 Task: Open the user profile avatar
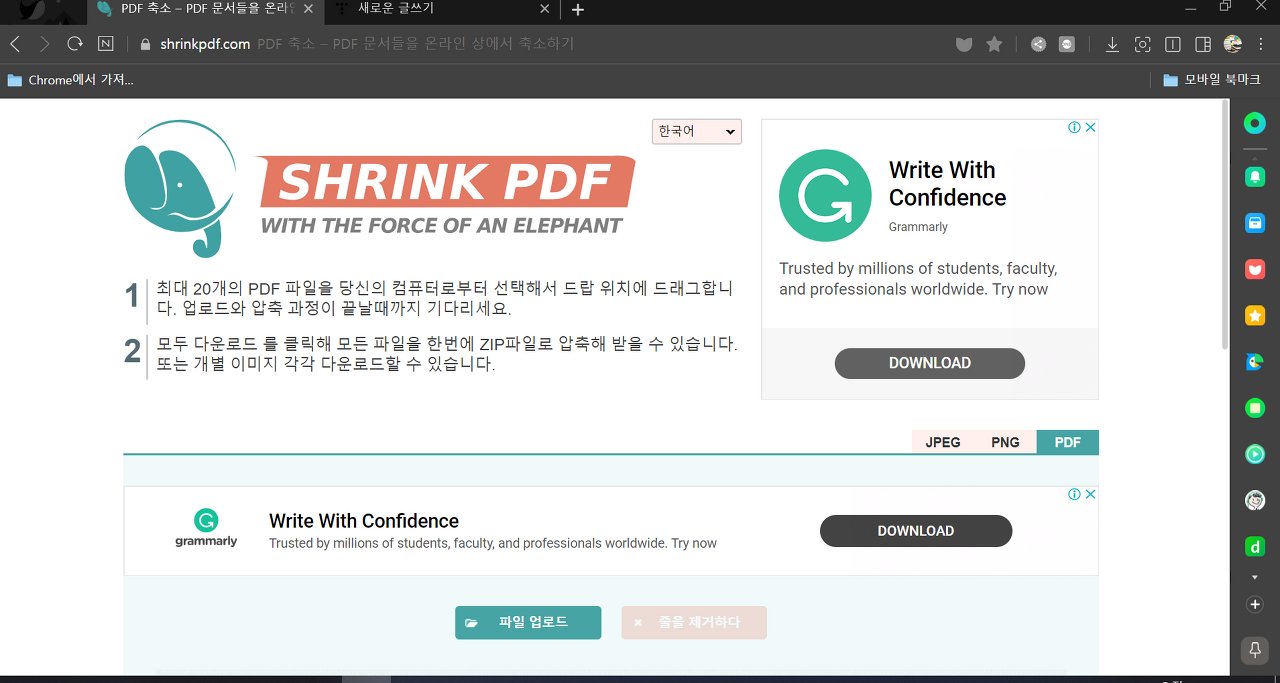click(x=1232, y=44)
